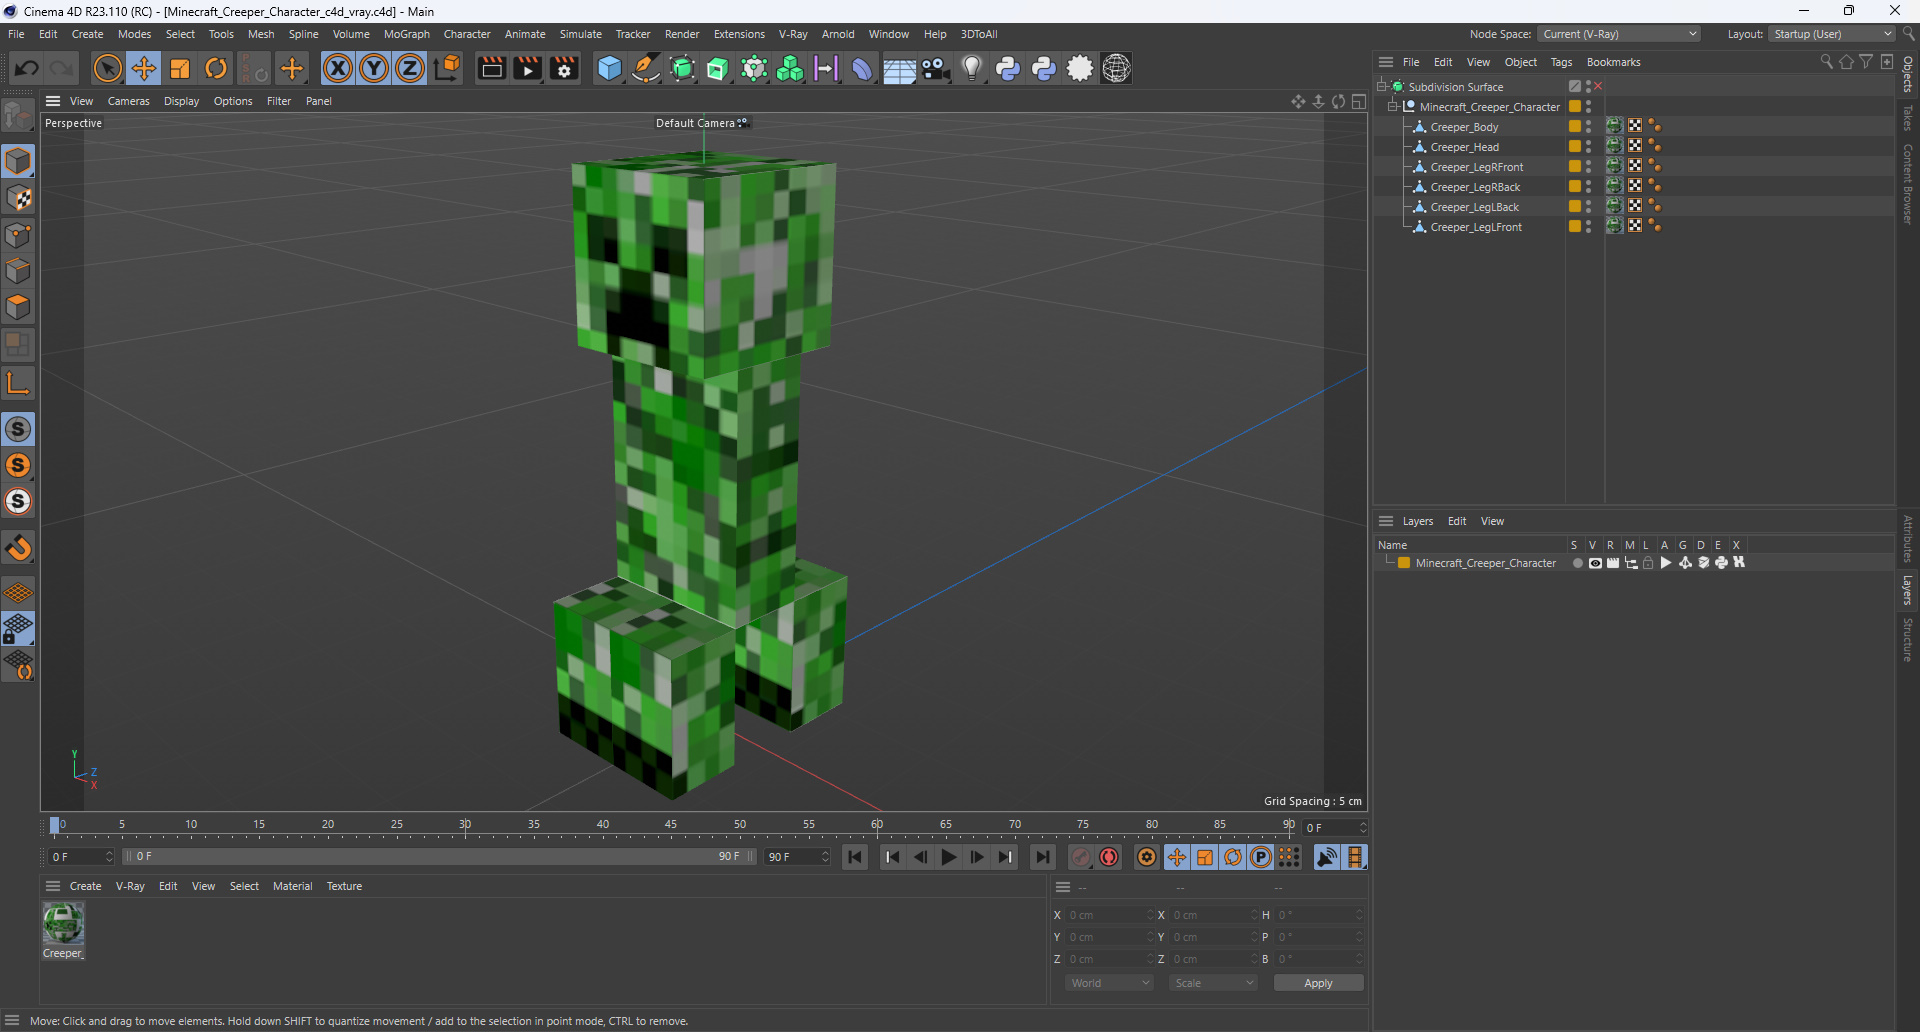Open the Scale mode dropdown
The width and height of the screenshot is (1920, 1032).
pyautogui.click(x=1213, y=983)
